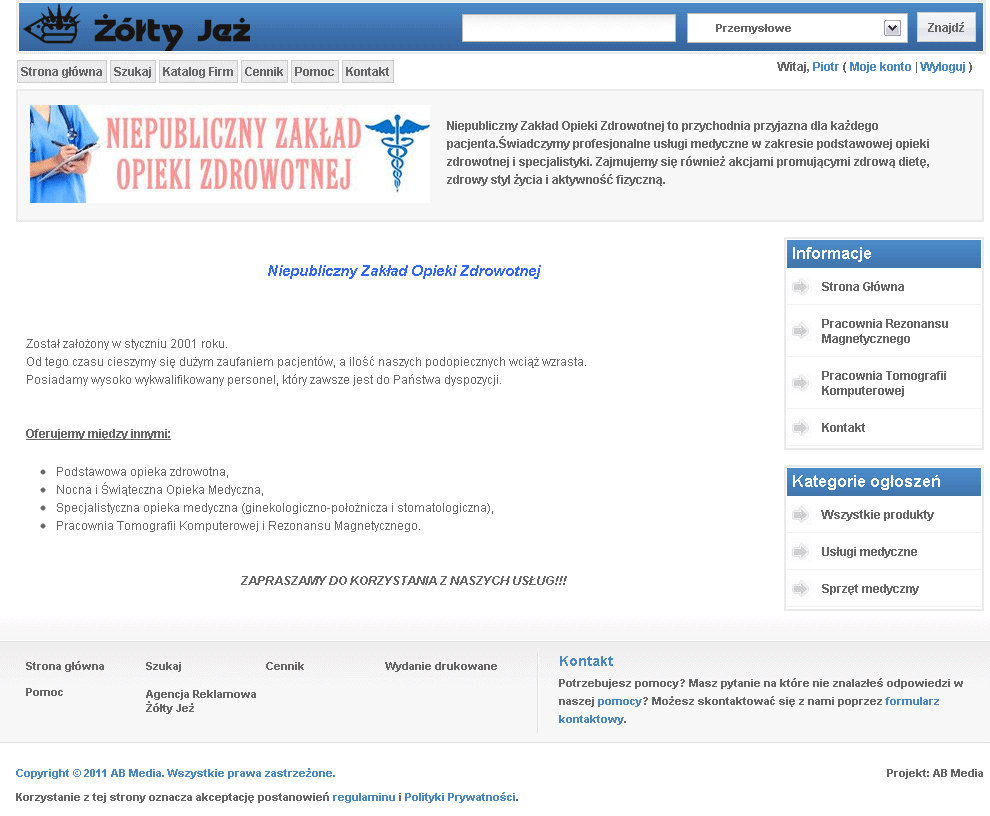Click arrow icon beside sidebar Kontakt entry
The width and height of the screenshot is (990, 816).
tap(800, 428)
